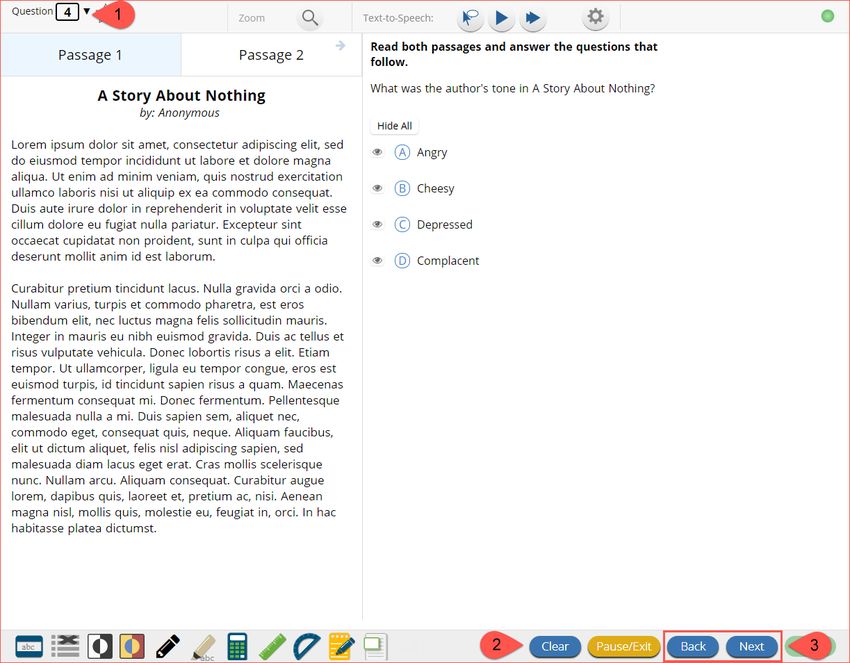This screenshot has height=663, width=850.
Task: Click the Zoom magnifying glass
Action: [x=310, y=18]
